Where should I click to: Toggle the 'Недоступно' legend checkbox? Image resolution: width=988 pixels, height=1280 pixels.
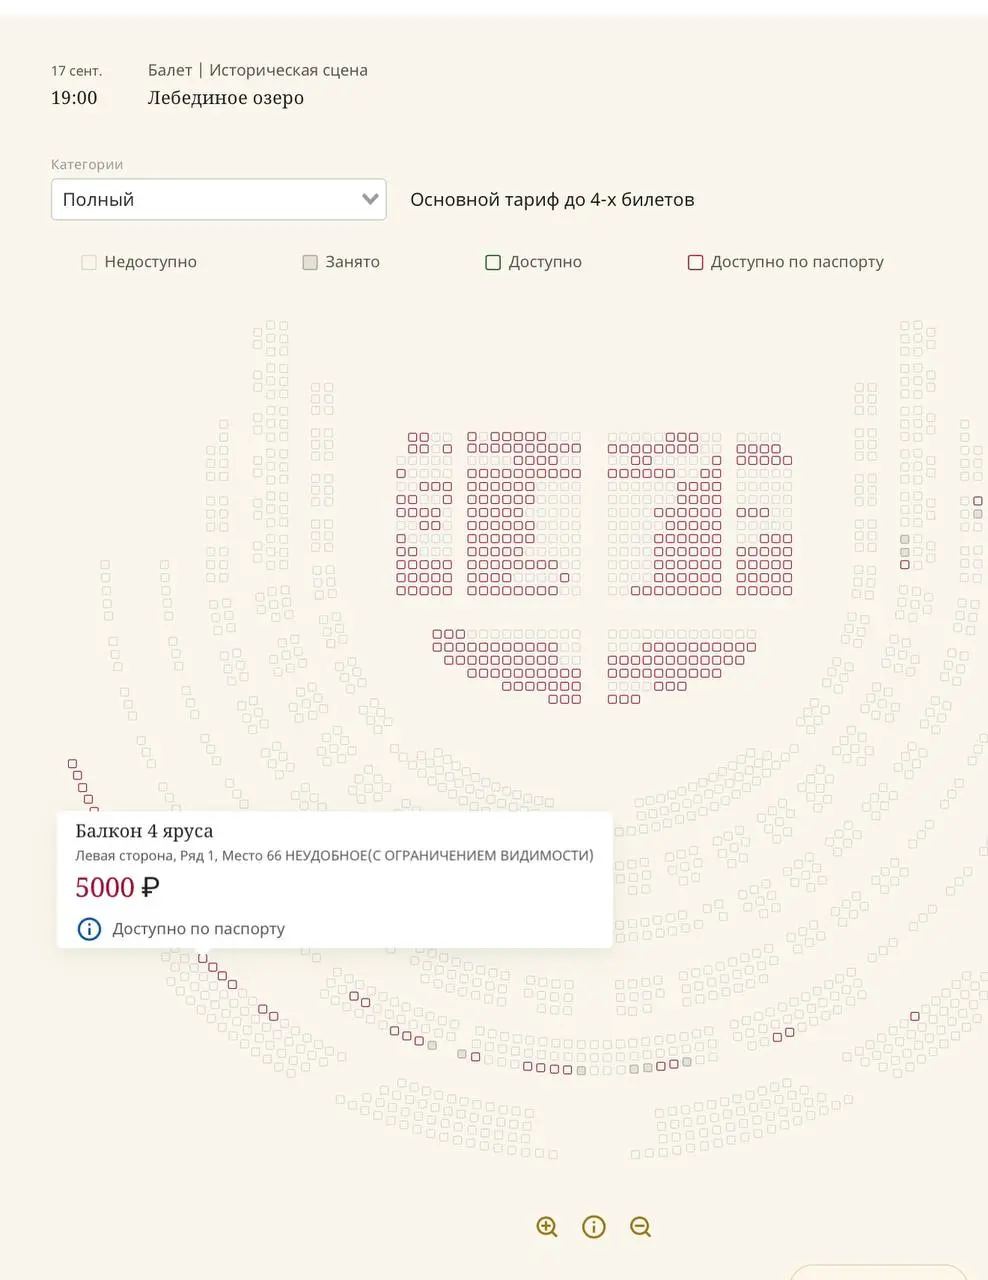tap(89, 262)
